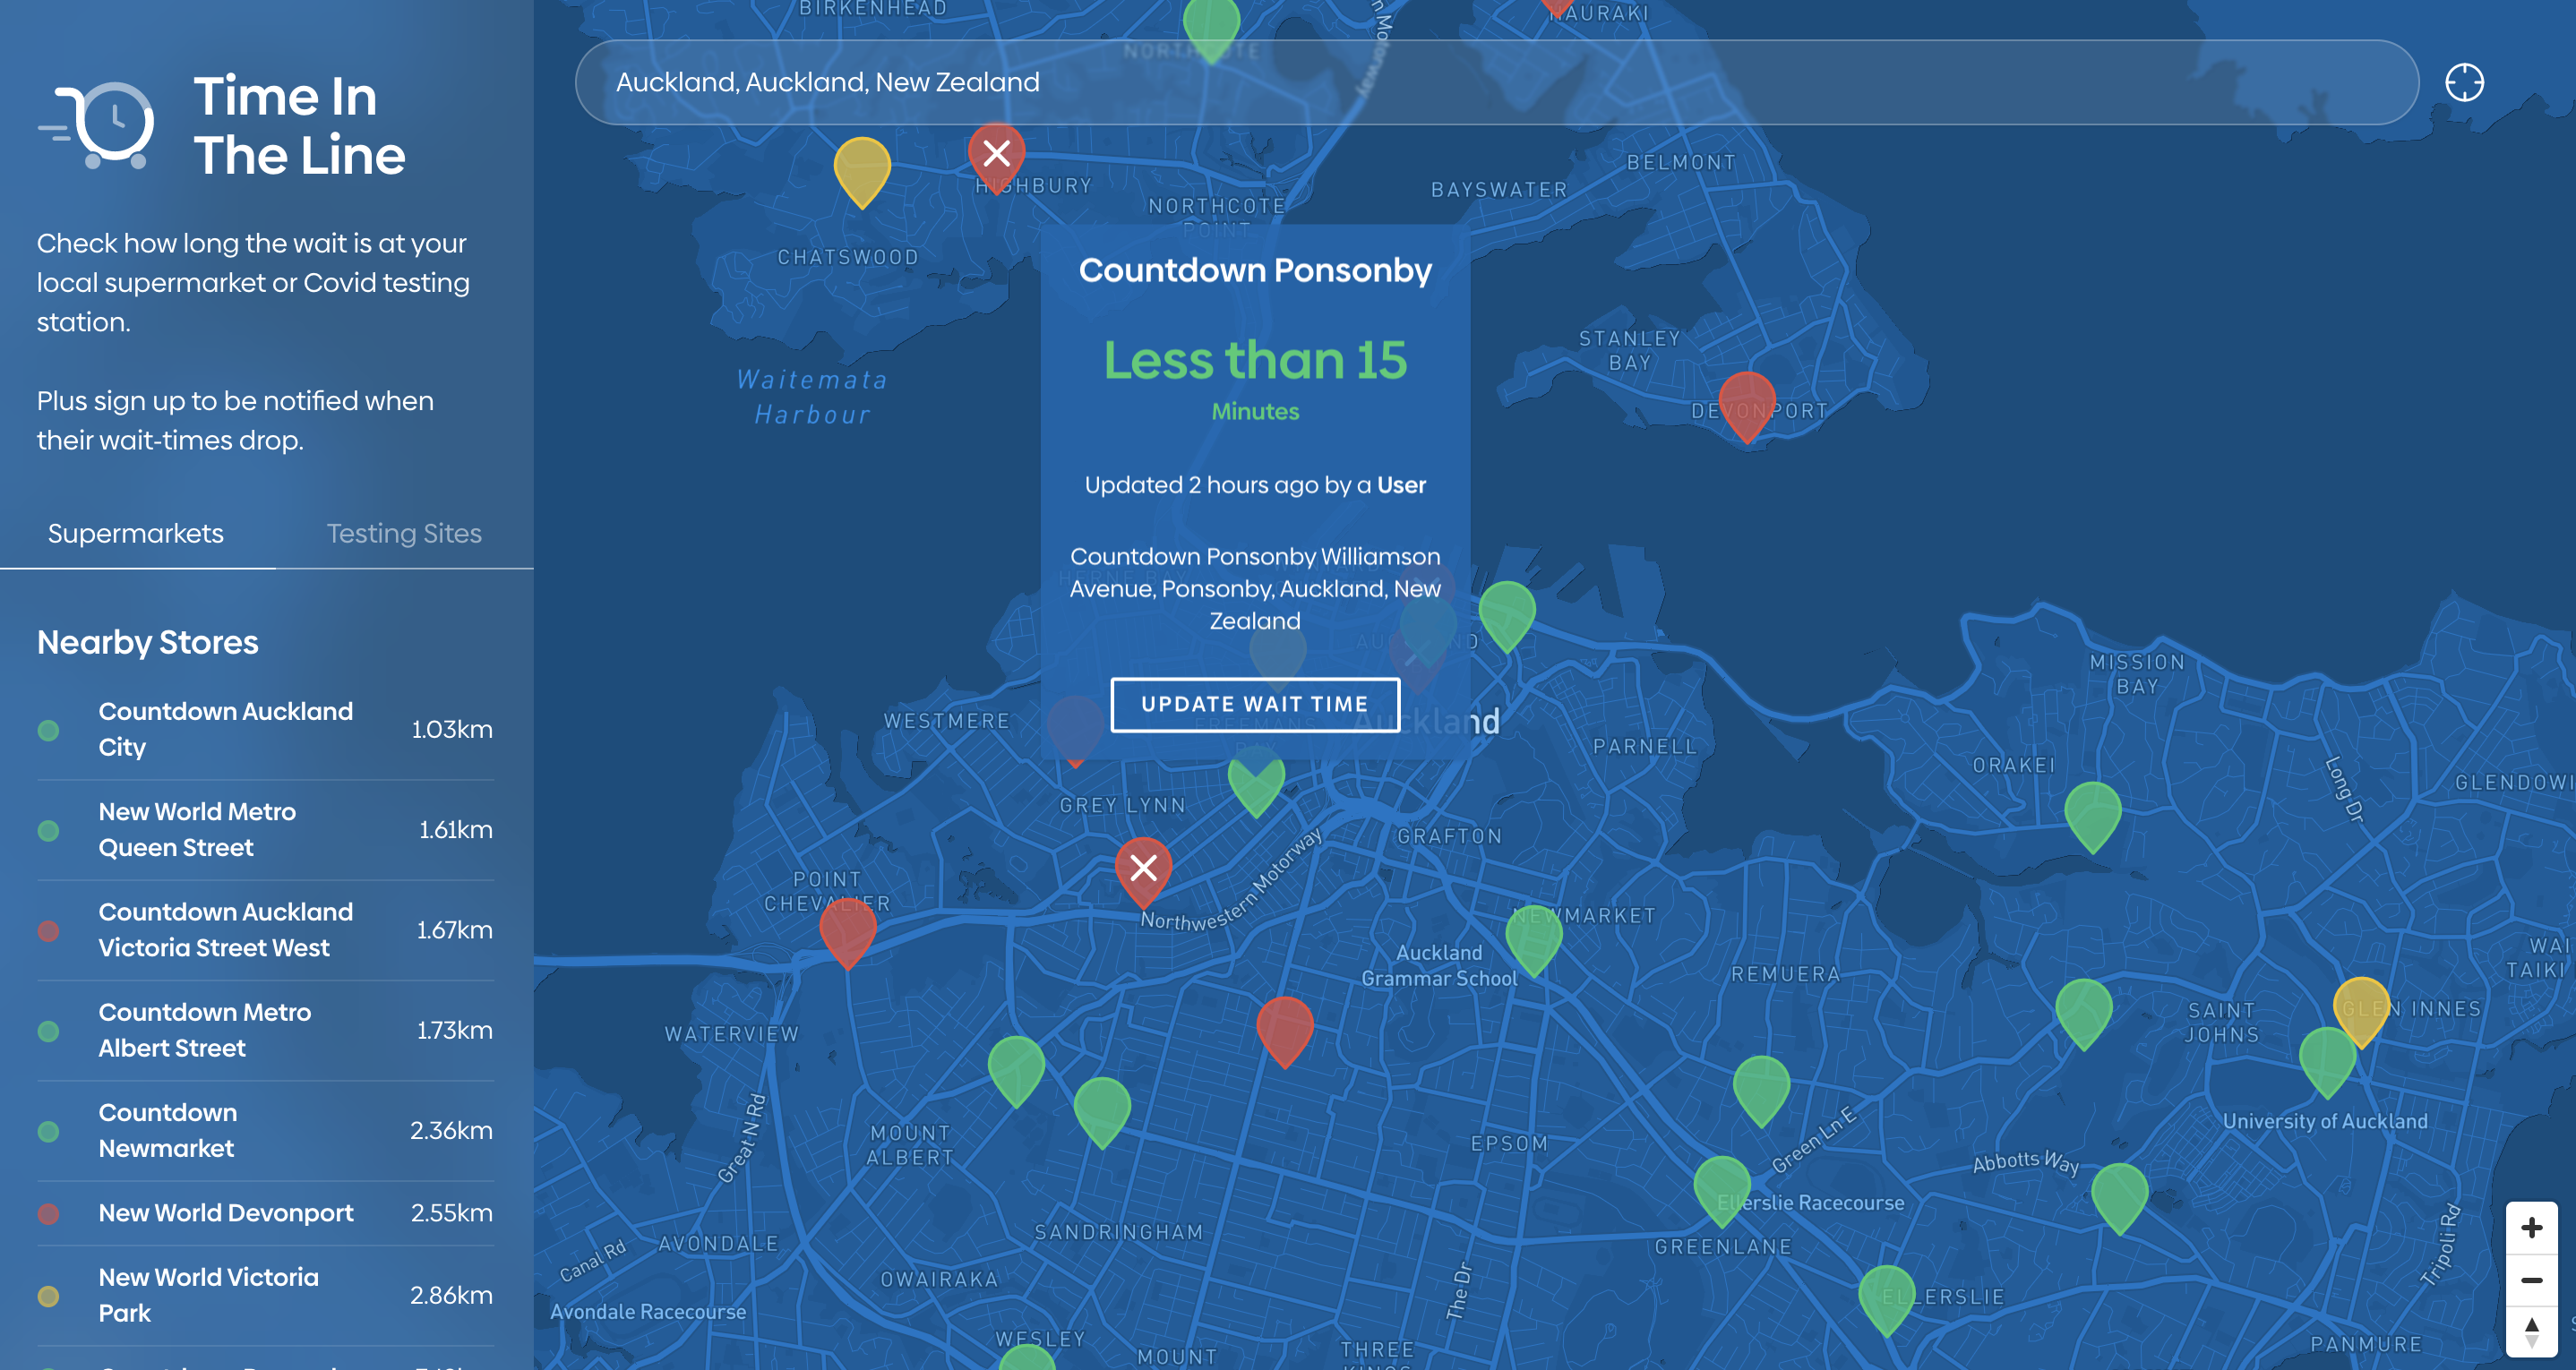Screen dimensions: 2576x1370
Task: Click the 'Less than 15' wait time text
Action: point(1255,359)
